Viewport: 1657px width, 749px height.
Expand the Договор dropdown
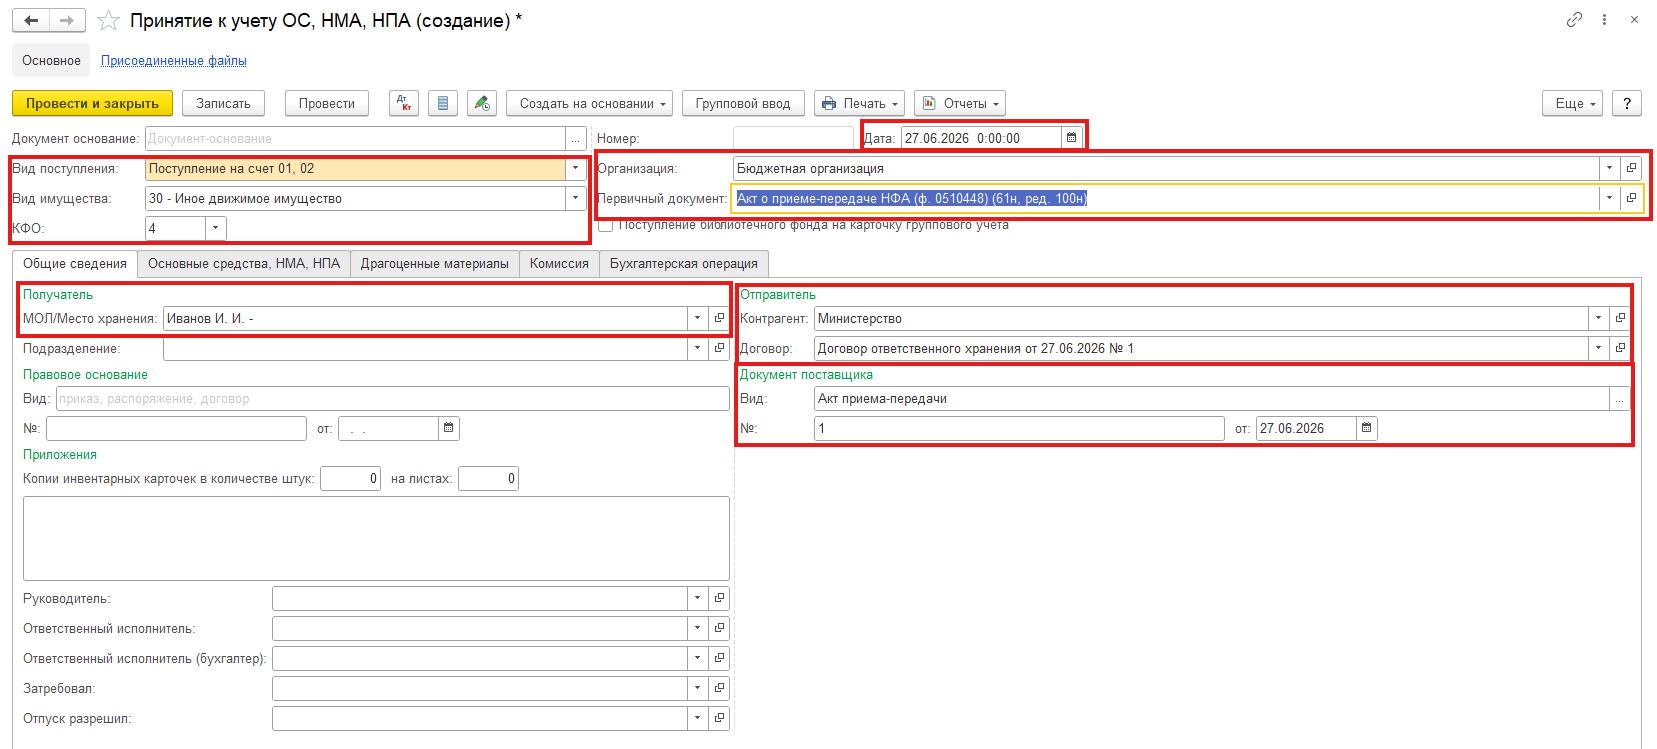pyautogui.click(x=1598, y=348)
